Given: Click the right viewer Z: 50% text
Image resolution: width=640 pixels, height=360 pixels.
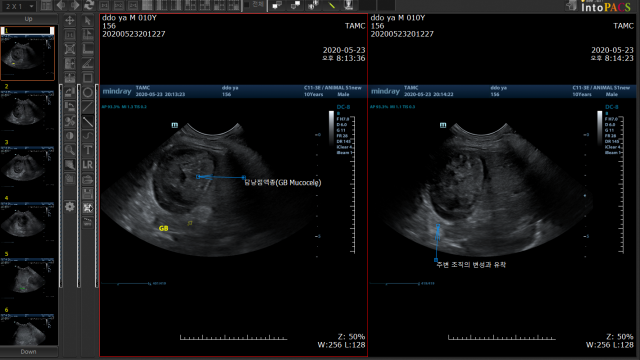Looking at the screenshot, I should click(620, 337).
